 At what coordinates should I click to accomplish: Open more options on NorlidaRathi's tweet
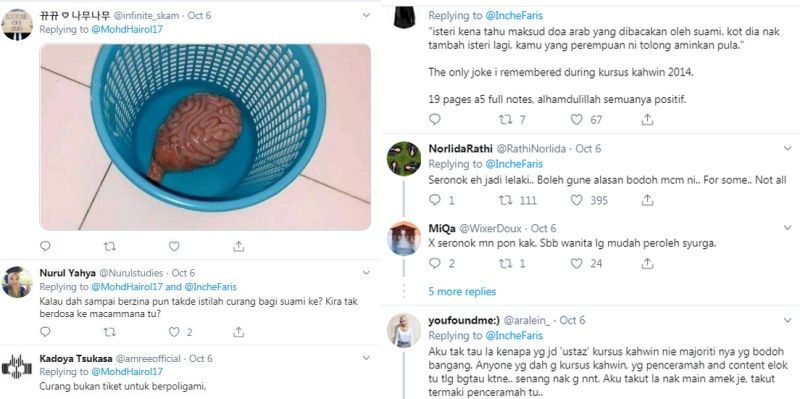click(x=787, y=148)
